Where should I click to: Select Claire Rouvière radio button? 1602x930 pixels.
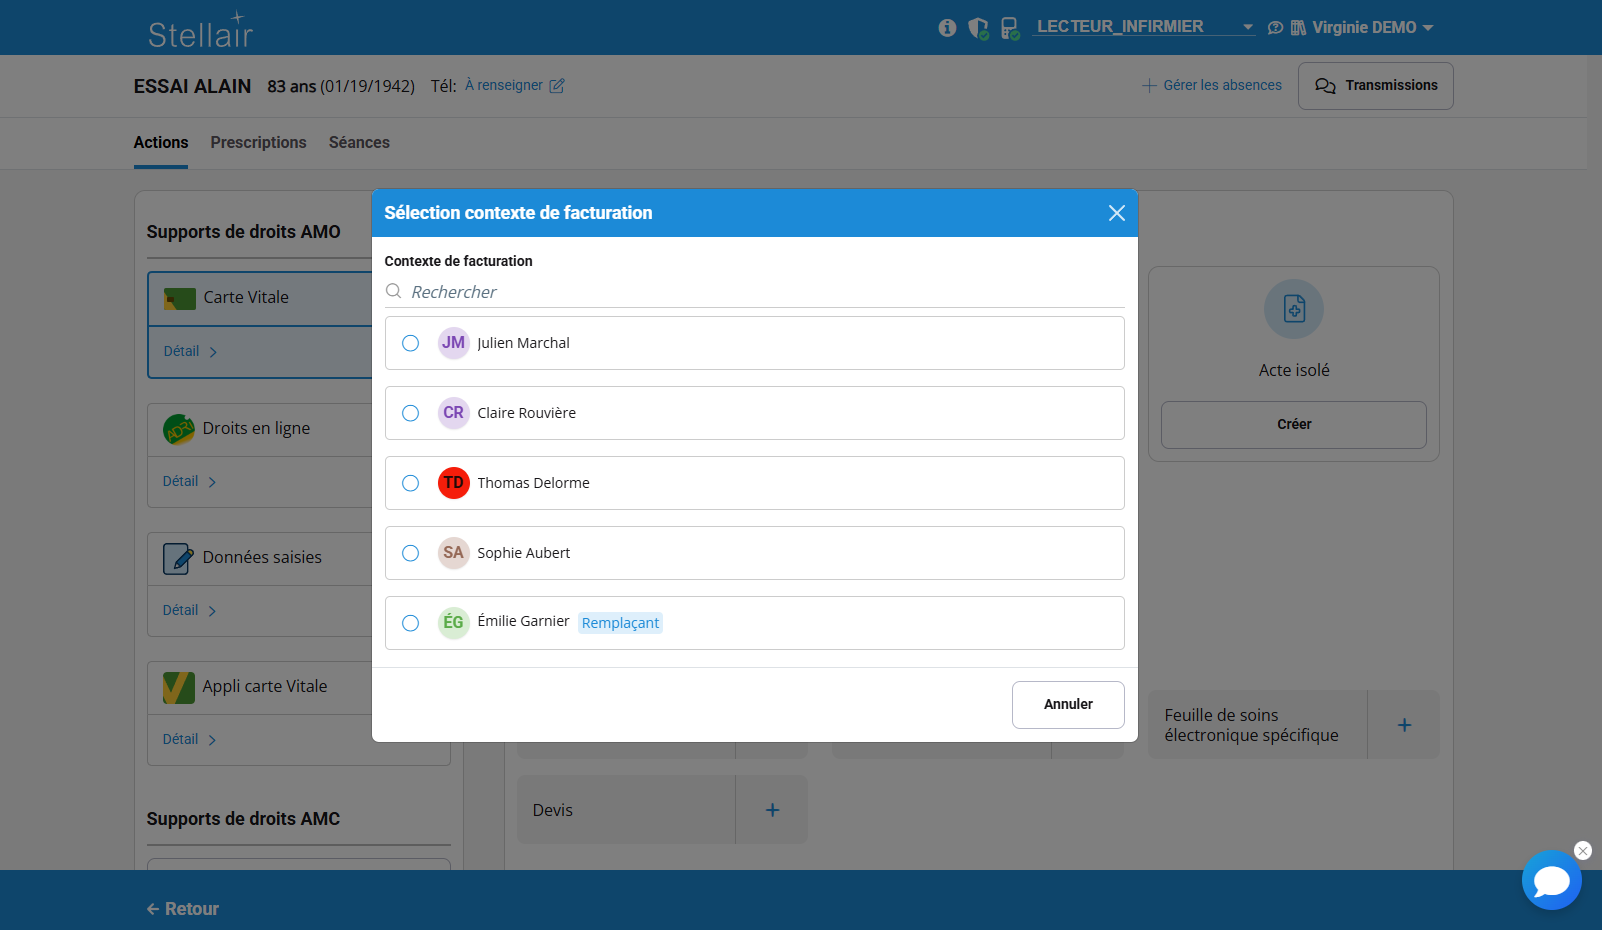pos(410,413)
